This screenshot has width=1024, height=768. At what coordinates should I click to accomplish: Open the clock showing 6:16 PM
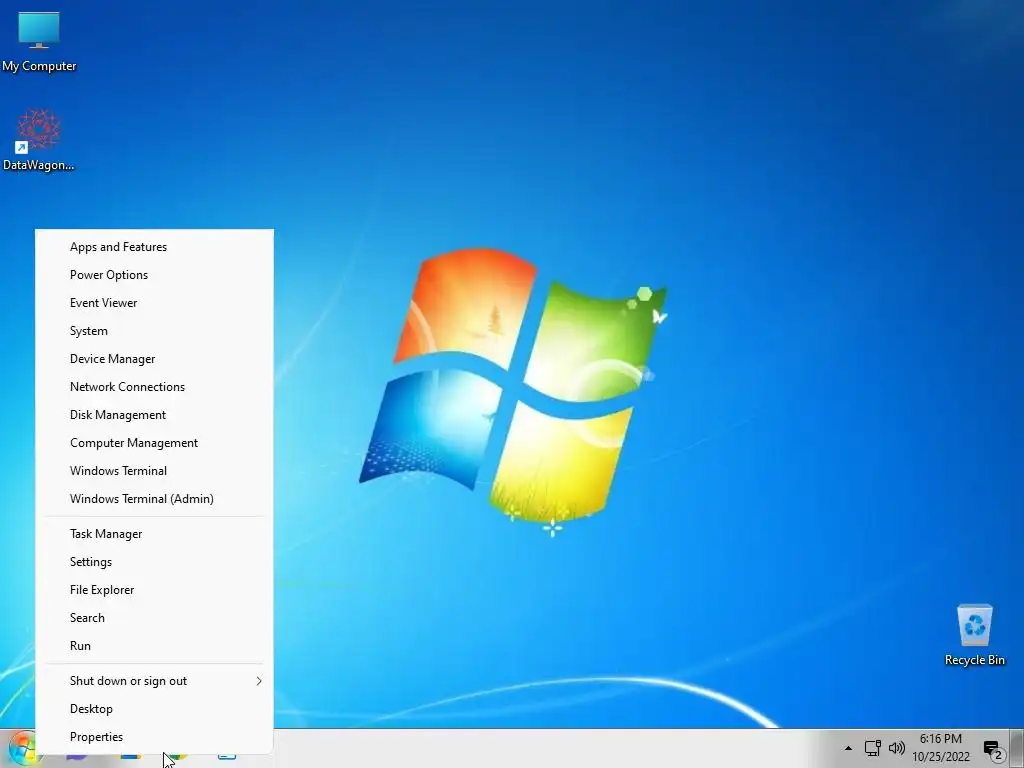940,748
